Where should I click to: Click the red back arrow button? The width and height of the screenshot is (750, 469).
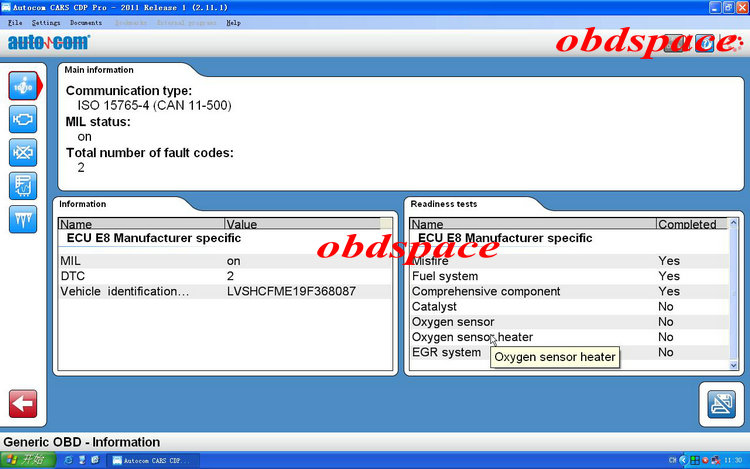[23, 404]
